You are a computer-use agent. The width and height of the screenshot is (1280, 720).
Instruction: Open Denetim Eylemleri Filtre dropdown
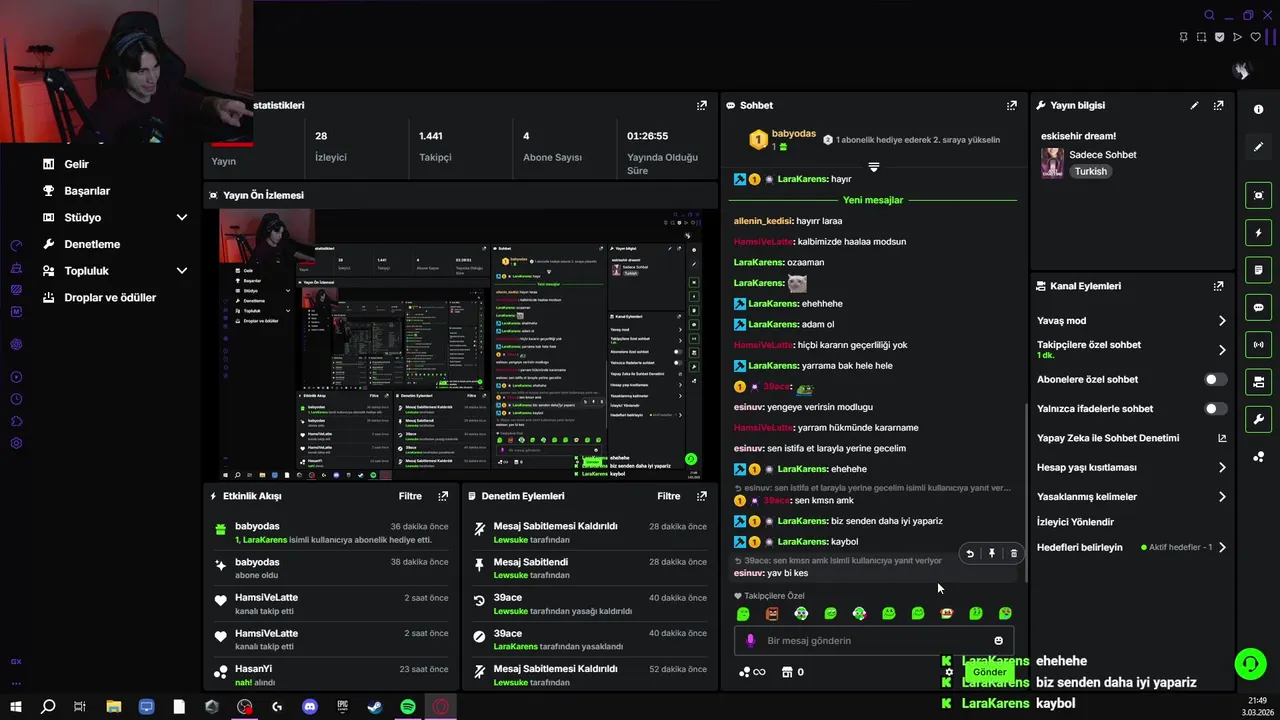coord(669,496)
